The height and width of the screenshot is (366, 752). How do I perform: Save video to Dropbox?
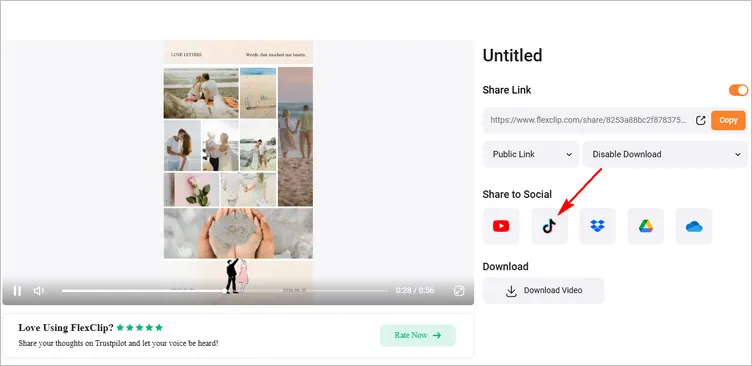pyautogui.click(x=598, y=226)
